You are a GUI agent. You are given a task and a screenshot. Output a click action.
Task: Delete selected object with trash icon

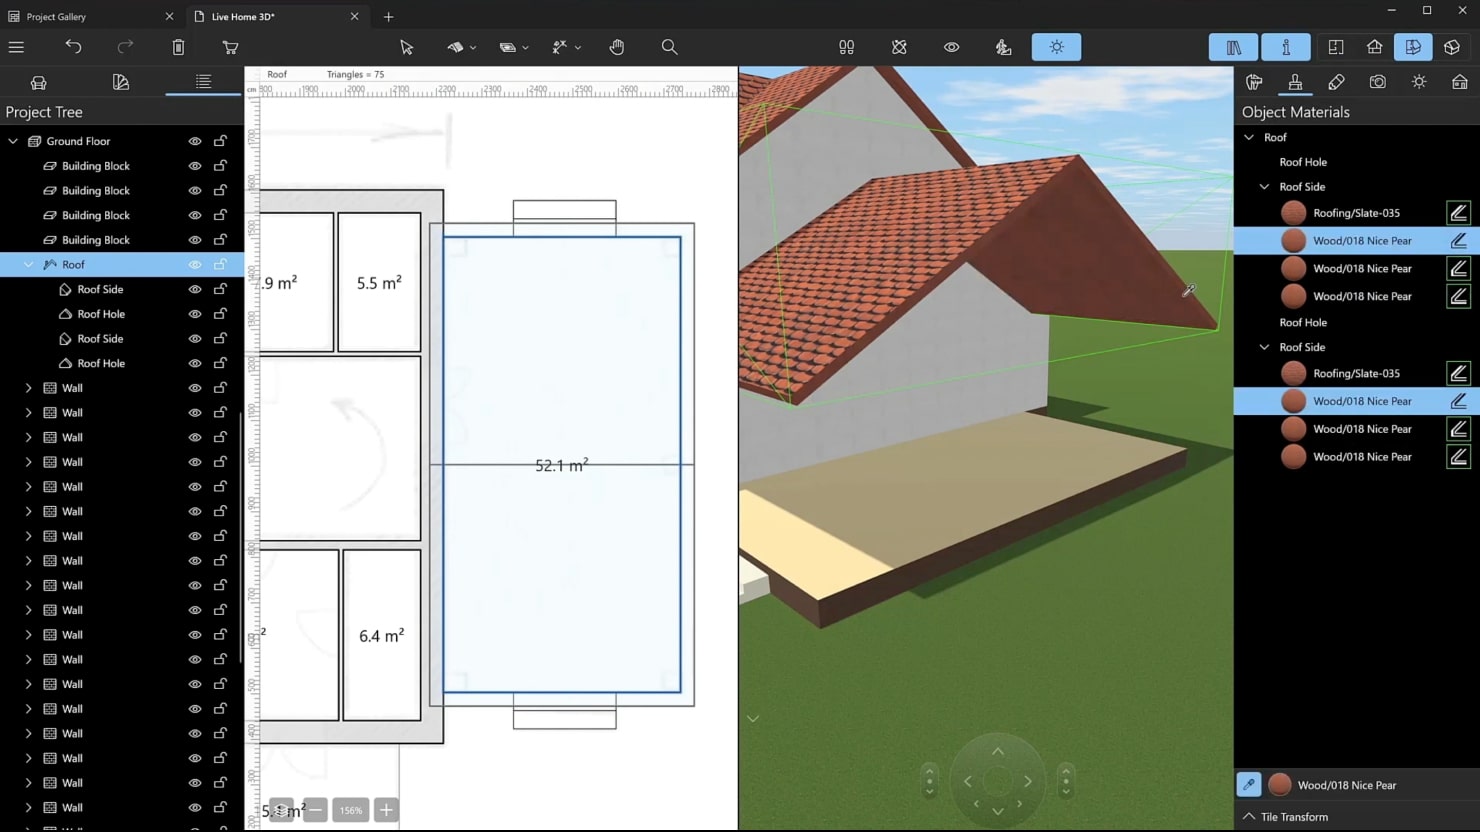[178, 47]
